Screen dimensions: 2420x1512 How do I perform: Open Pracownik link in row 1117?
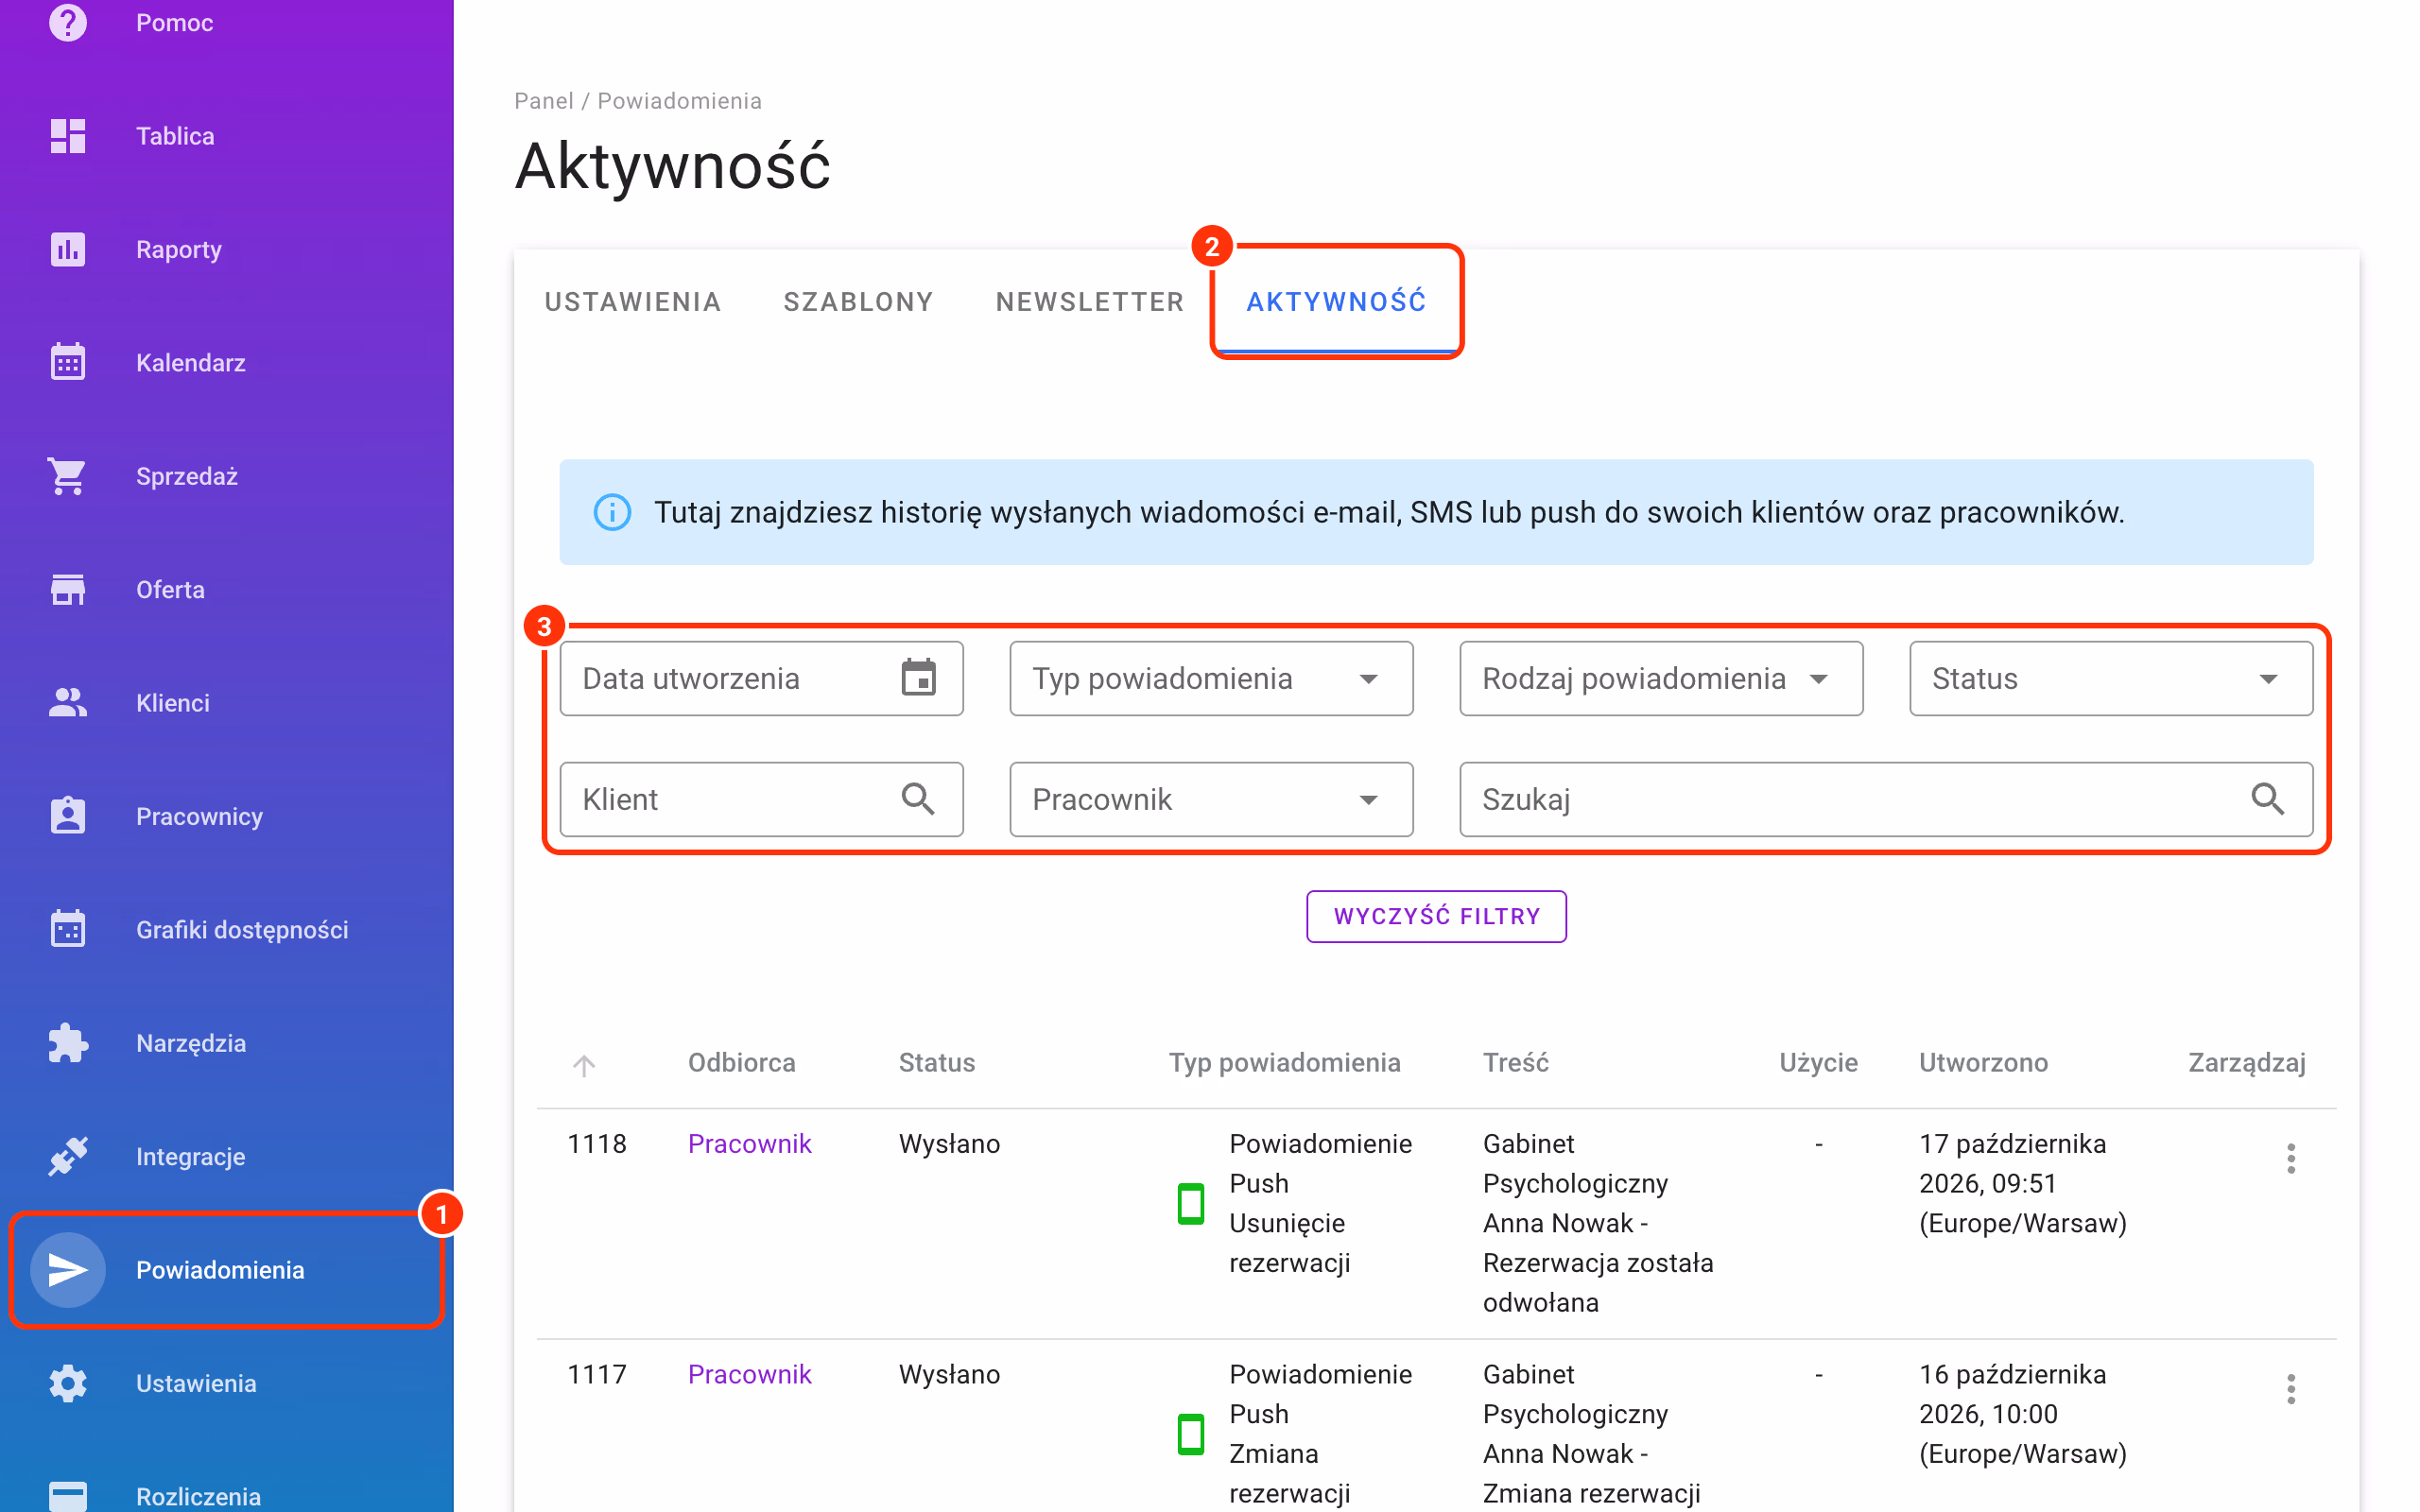[x=749, y=1374]
